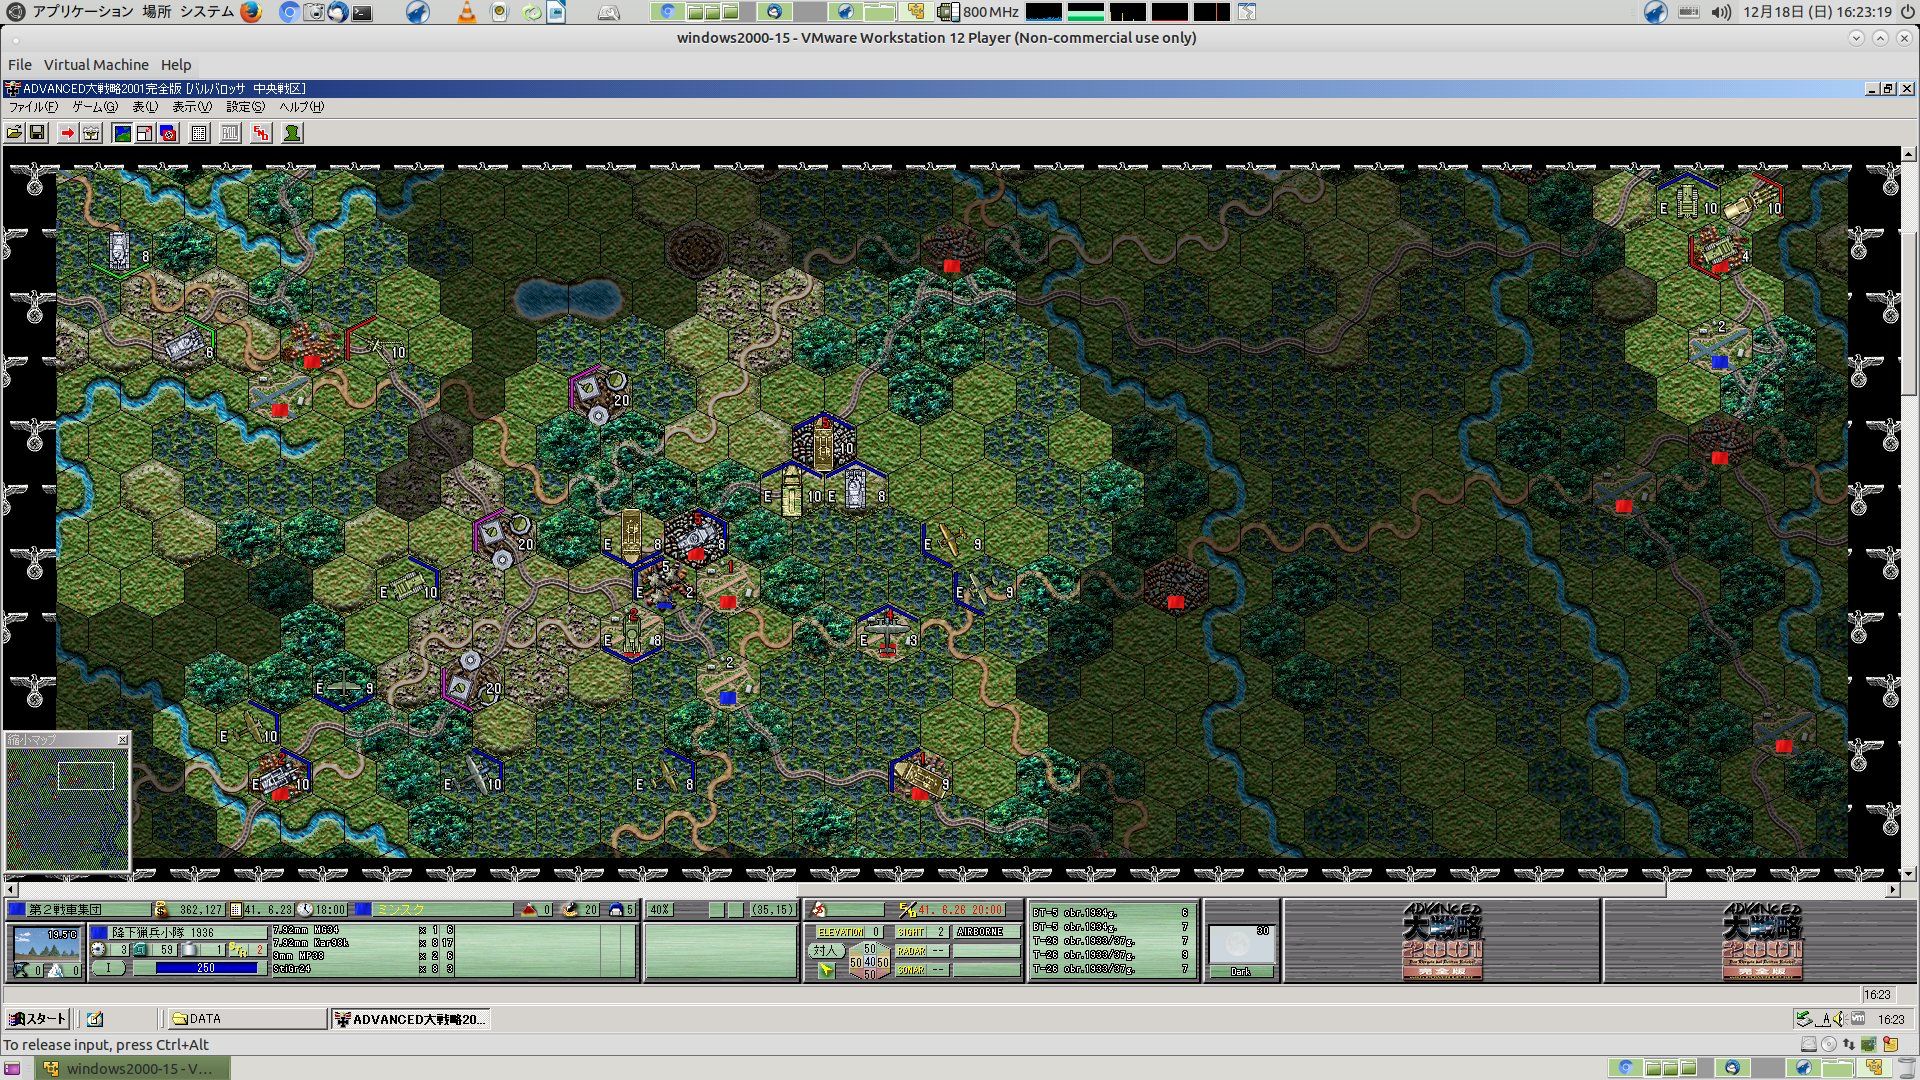Click the open box toolbar icon
Image resolution: width=1920 pixels, height=1080 pixels.
click(x=91, y=133)
